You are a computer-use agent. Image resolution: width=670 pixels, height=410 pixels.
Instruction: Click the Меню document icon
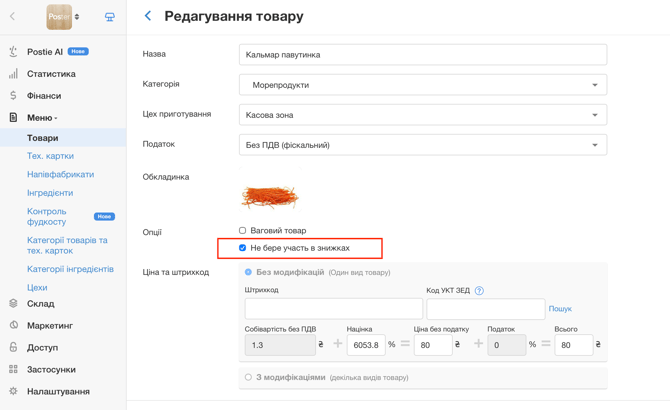pyautogui.click(x=13, y=117)
